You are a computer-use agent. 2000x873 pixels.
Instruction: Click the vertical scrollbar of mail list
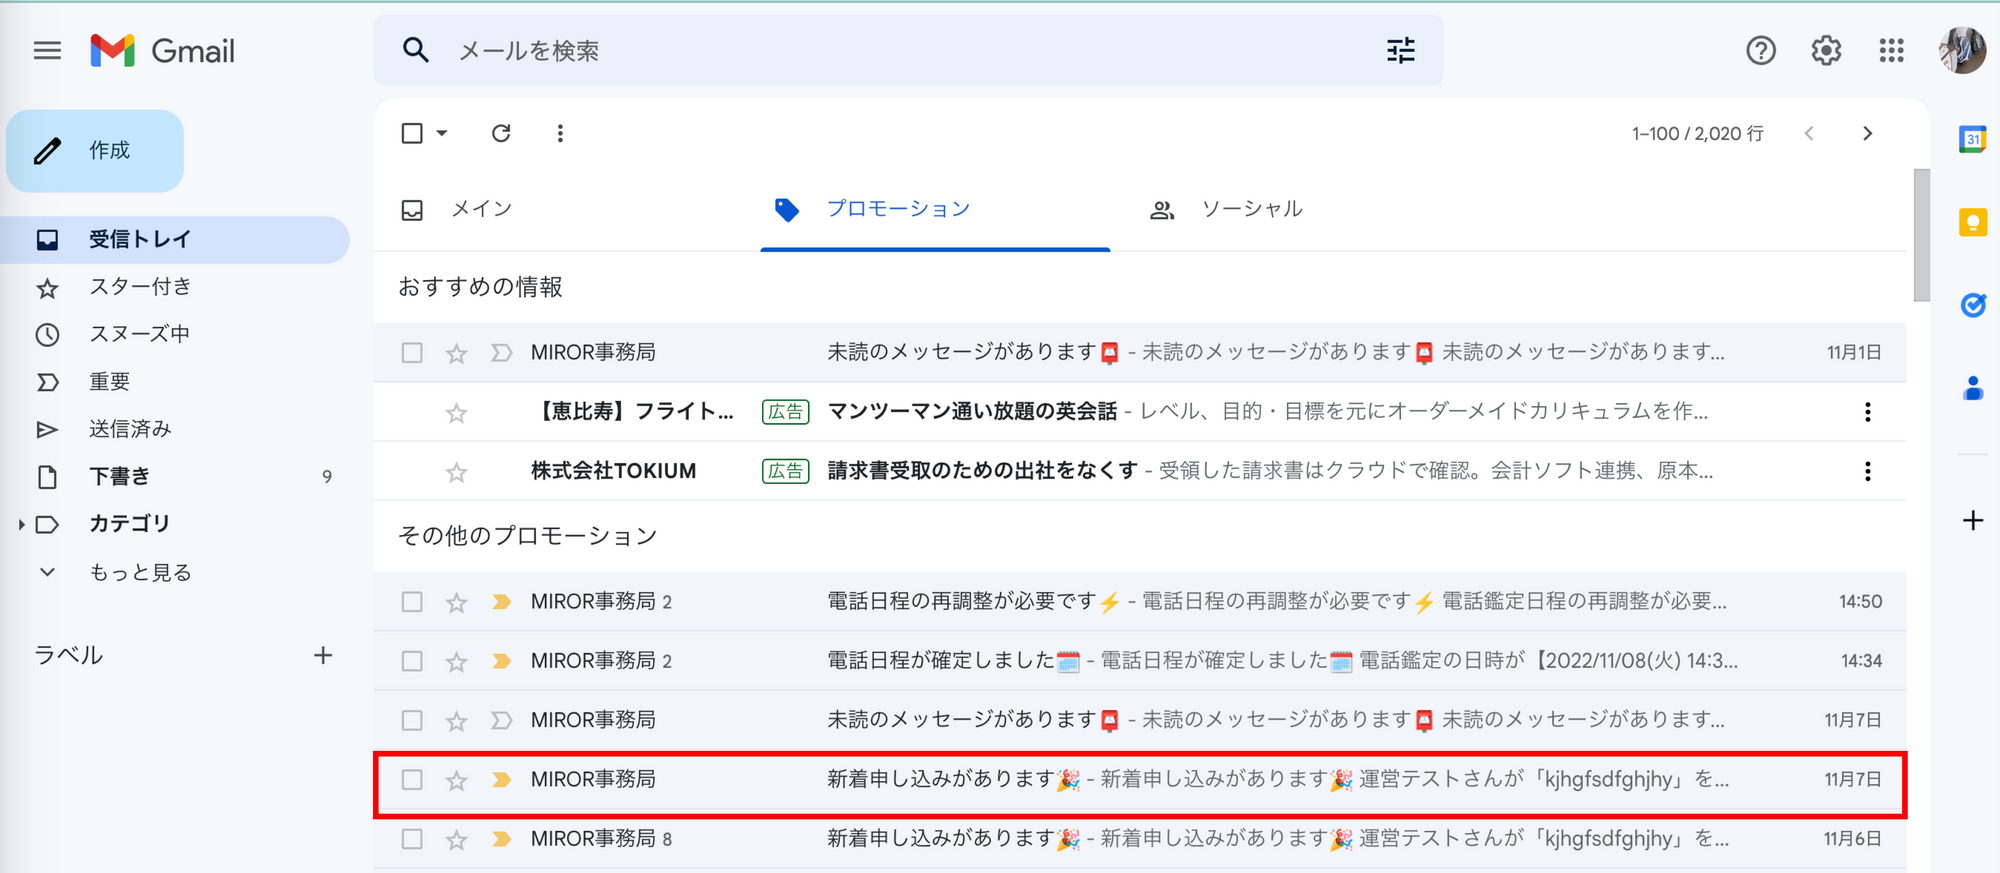(1921, 235)
